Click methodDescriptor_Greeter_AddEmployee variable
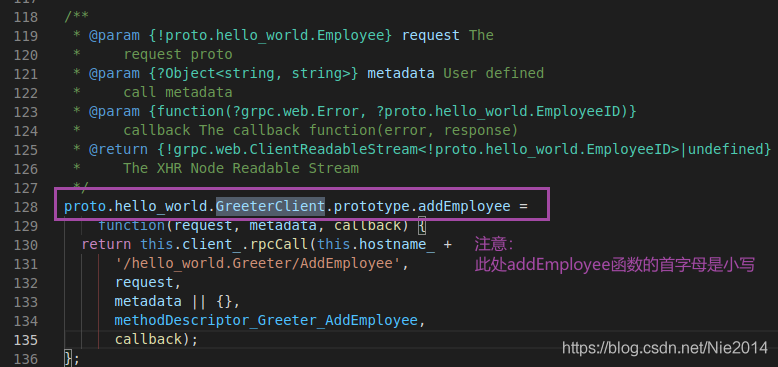This screenshot has height=367, width=778. 266,320
